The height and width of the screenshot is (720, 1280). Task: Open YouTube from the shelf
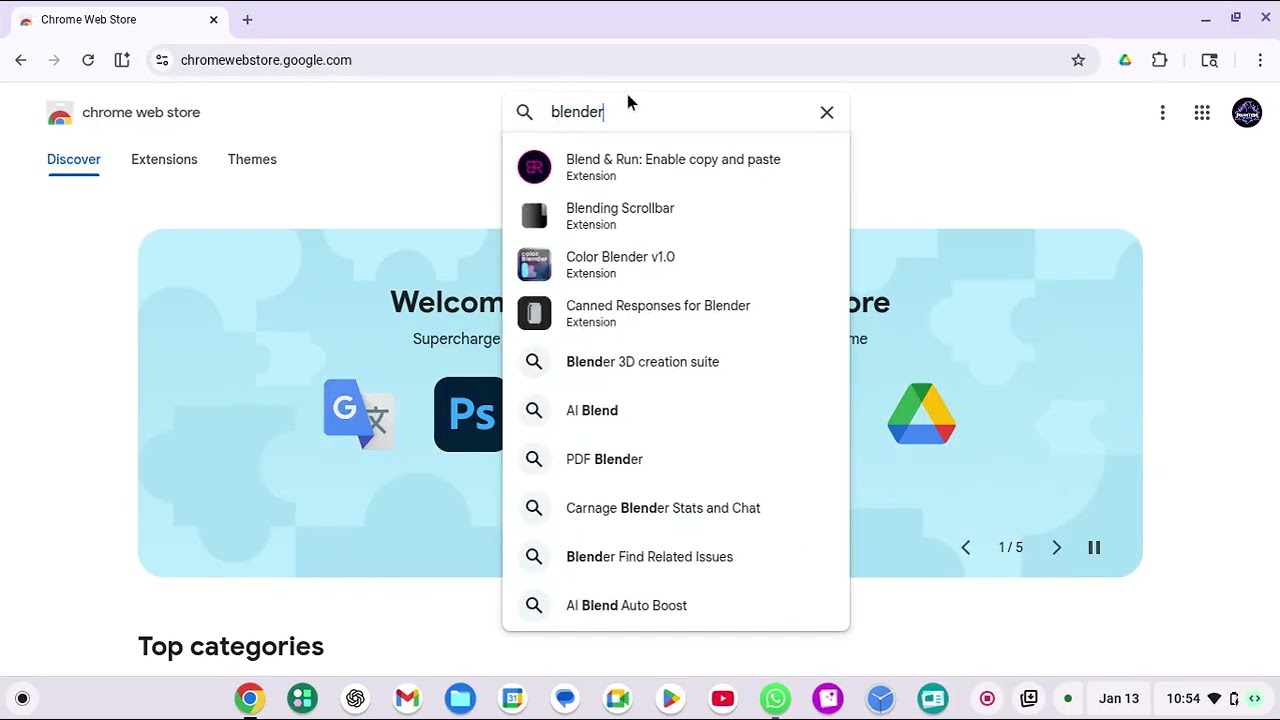[723, 698]
